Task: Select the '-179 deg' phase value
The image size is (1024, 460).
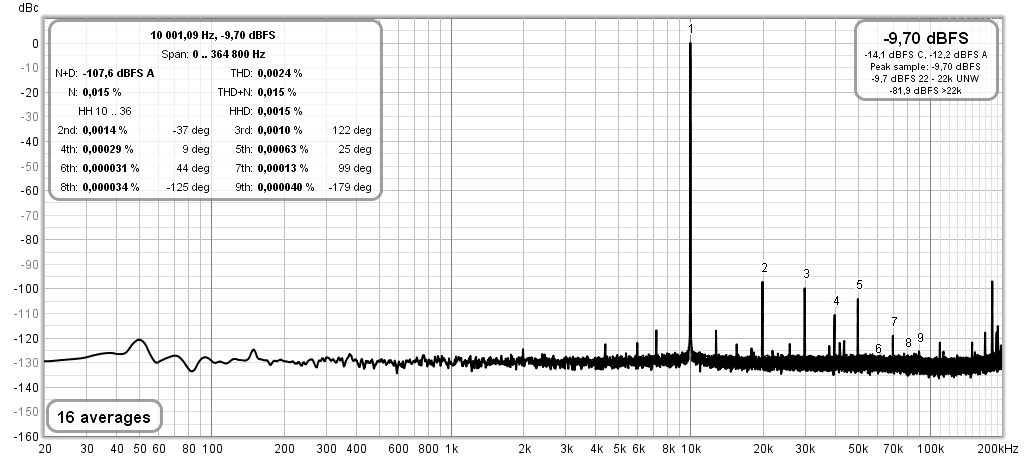Action: (350, 187)
